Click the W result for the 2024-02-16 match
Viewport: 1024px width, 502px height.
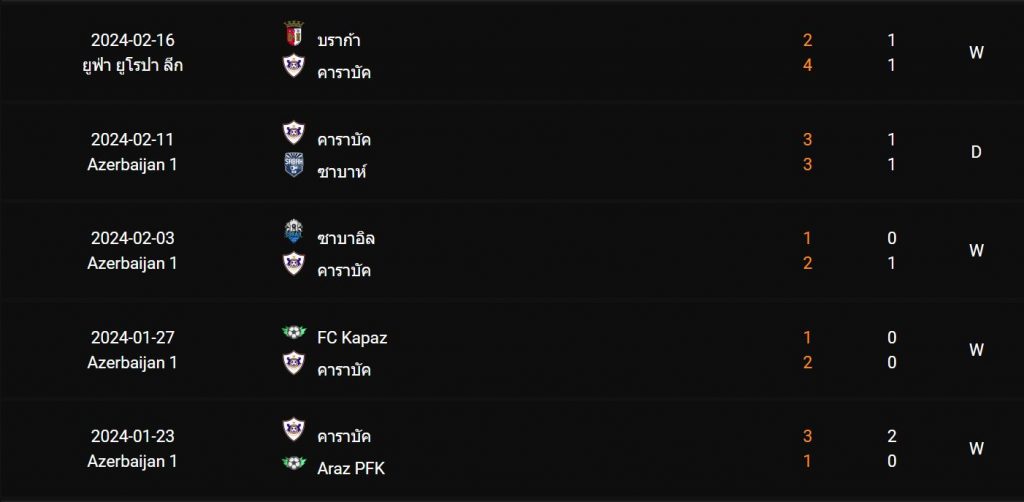click(x=976, y=53)
